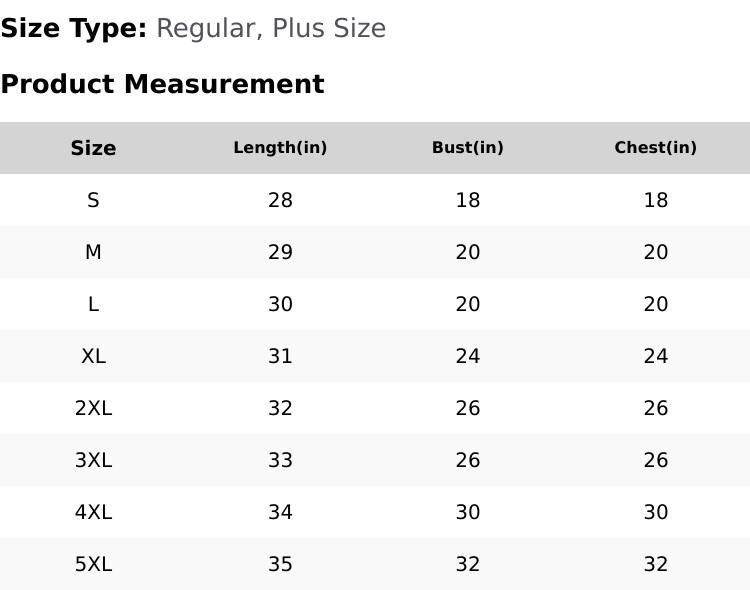Click length value 28 in S row

click(x=280, y=200)
